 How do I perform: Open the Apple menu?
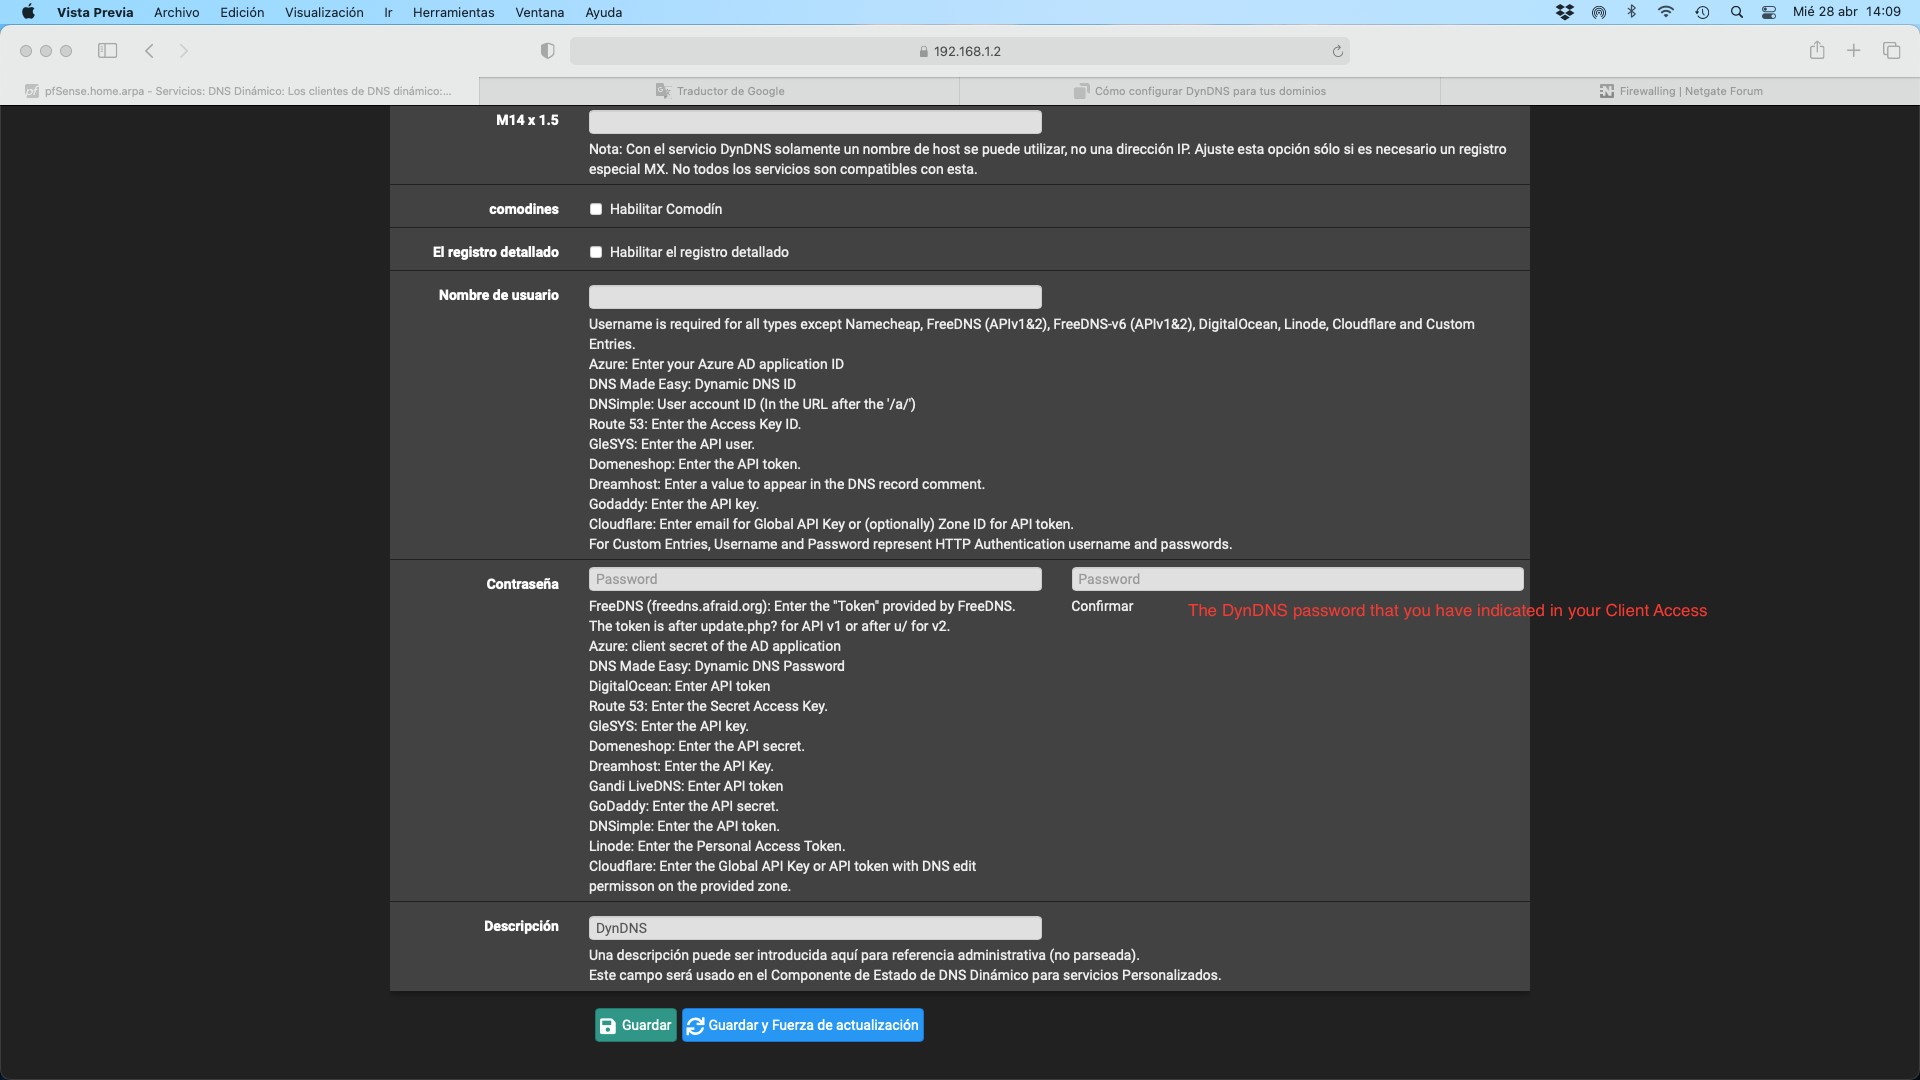(28, 12)
